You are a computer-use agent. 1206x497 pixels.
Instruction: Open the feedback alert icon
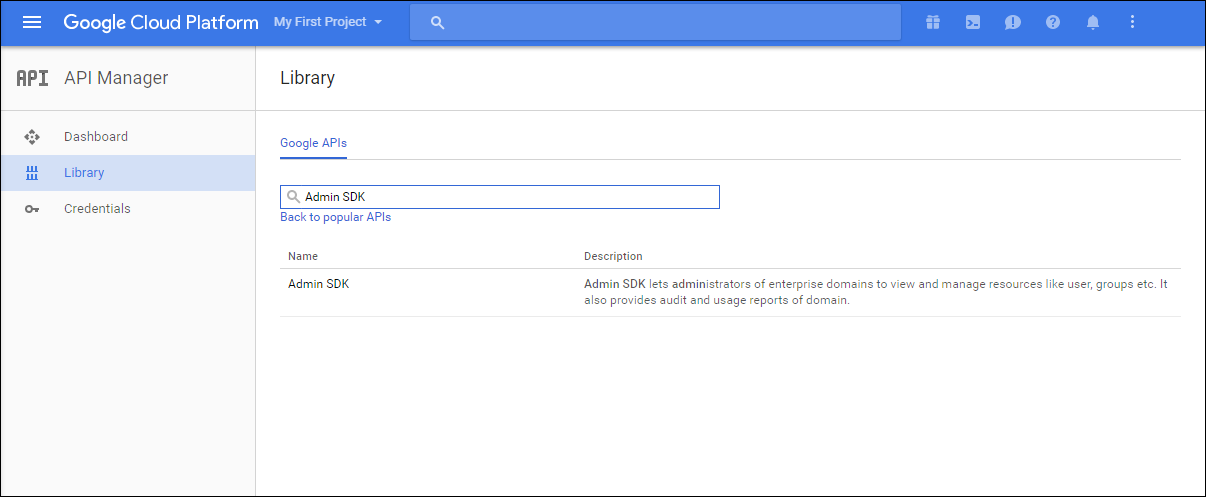(1013, 22)
